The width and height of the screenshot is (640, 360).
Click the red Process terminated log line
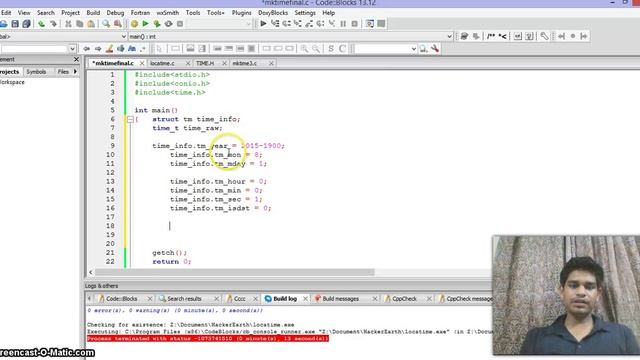207,338
